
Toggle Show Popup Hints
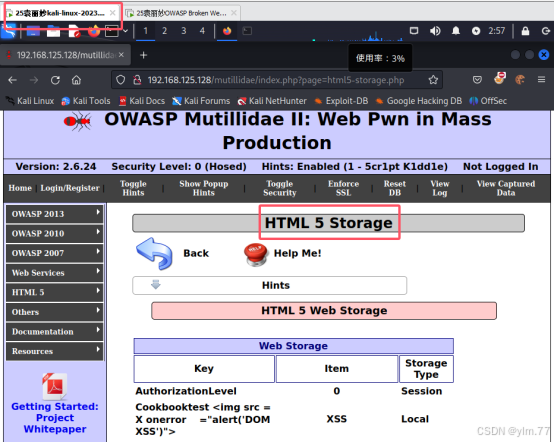pos(204,188)
